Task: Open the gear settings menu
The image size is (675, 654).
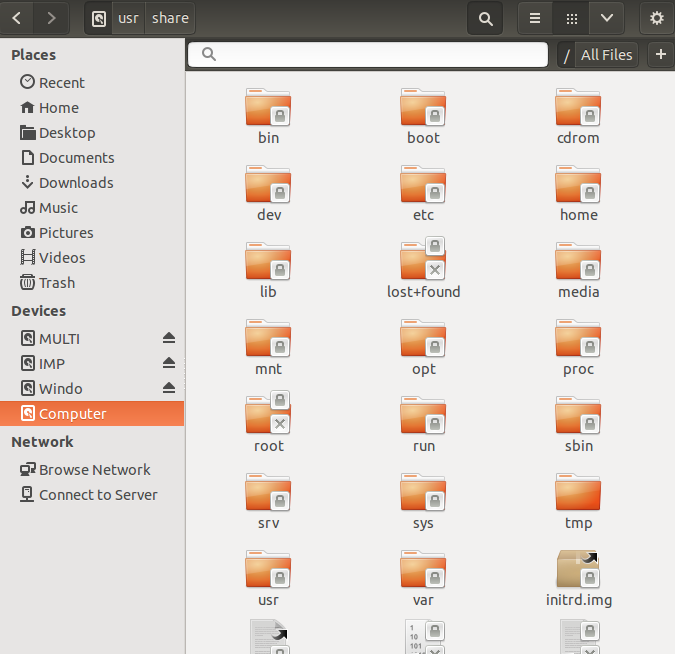Action: tap(656, 18)
